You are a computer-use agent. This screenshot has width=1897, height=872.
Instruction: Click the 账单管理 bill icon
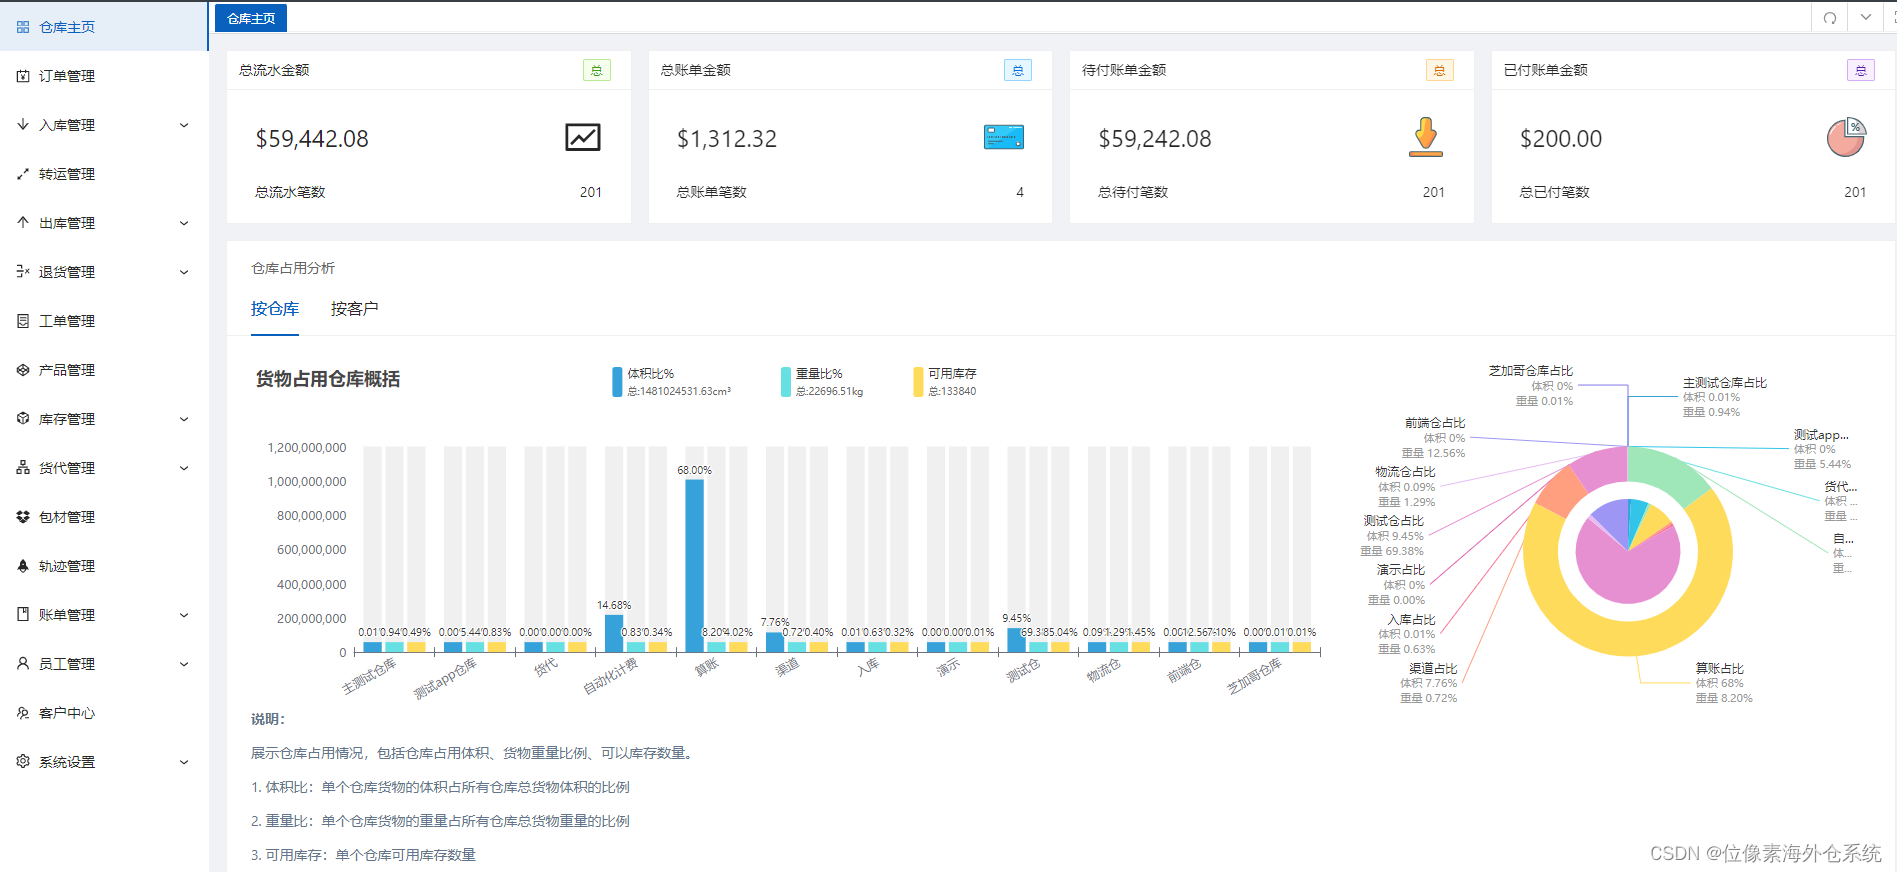pyautogui.click(x=22, y=615)
